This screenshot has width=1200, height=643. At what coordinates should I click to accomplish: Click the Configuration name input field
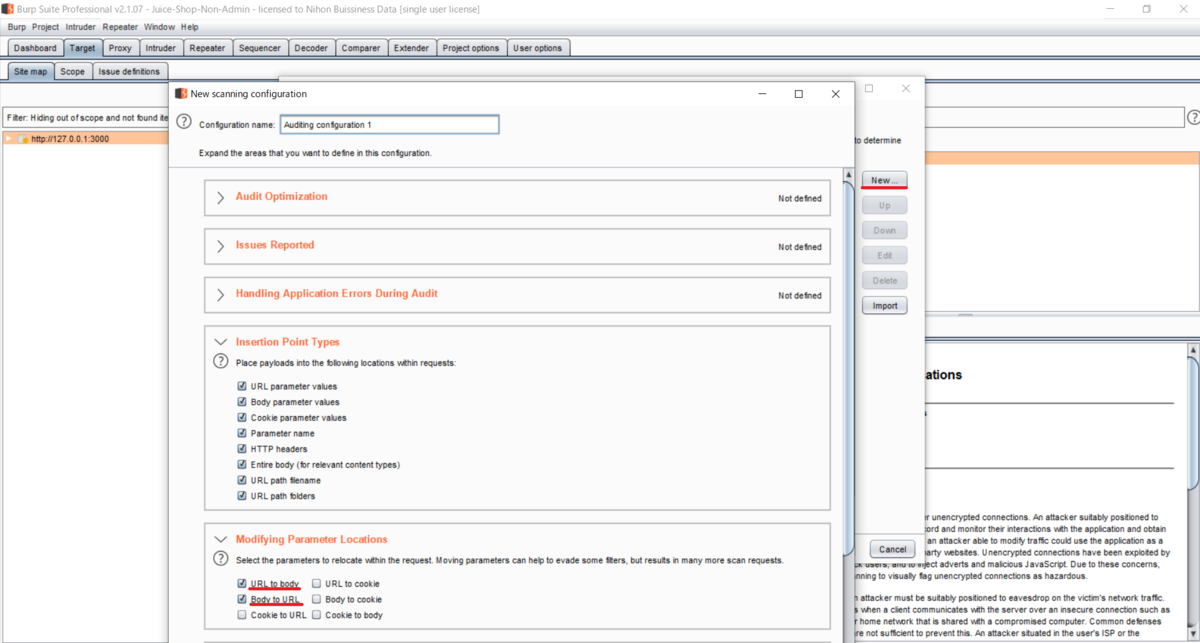tap(389, 125)
